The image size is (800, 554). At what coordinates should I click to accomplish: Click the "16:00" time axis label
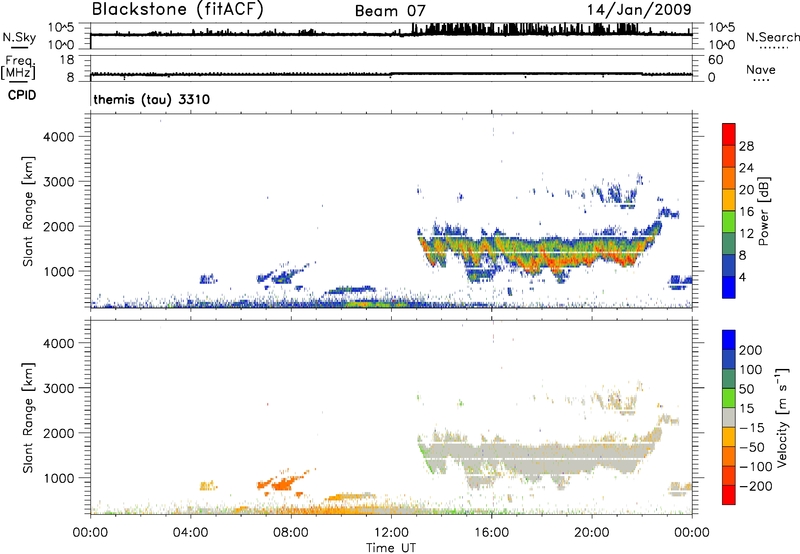491,532
